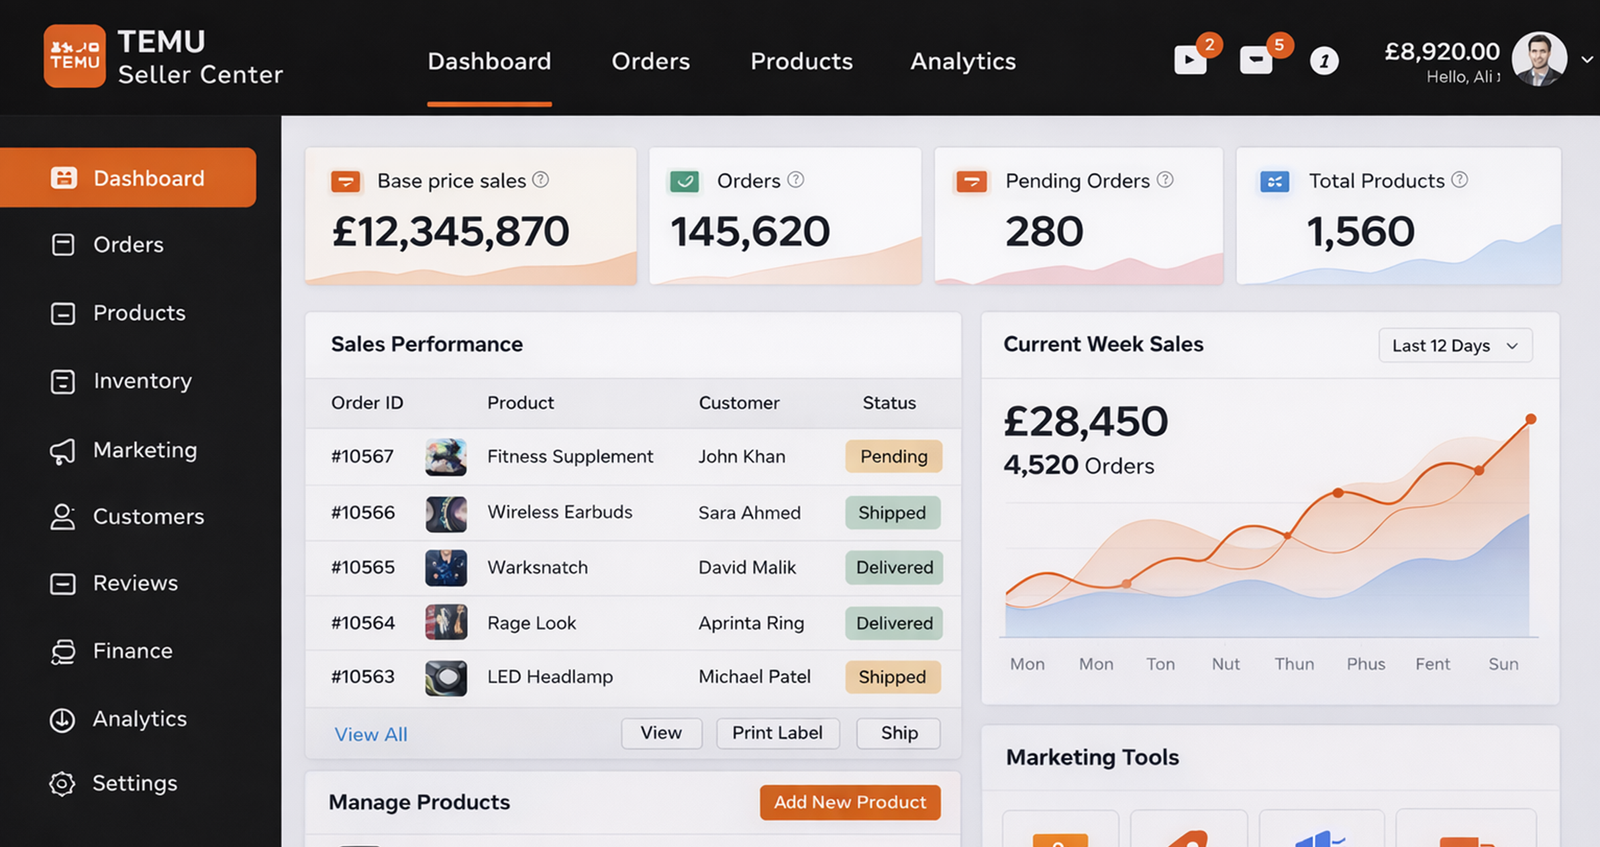Click the Marketing megaphone icon in sidebar
This screenshot has height=847, width=1600.
pyautogui.click(x=63, y=451)
